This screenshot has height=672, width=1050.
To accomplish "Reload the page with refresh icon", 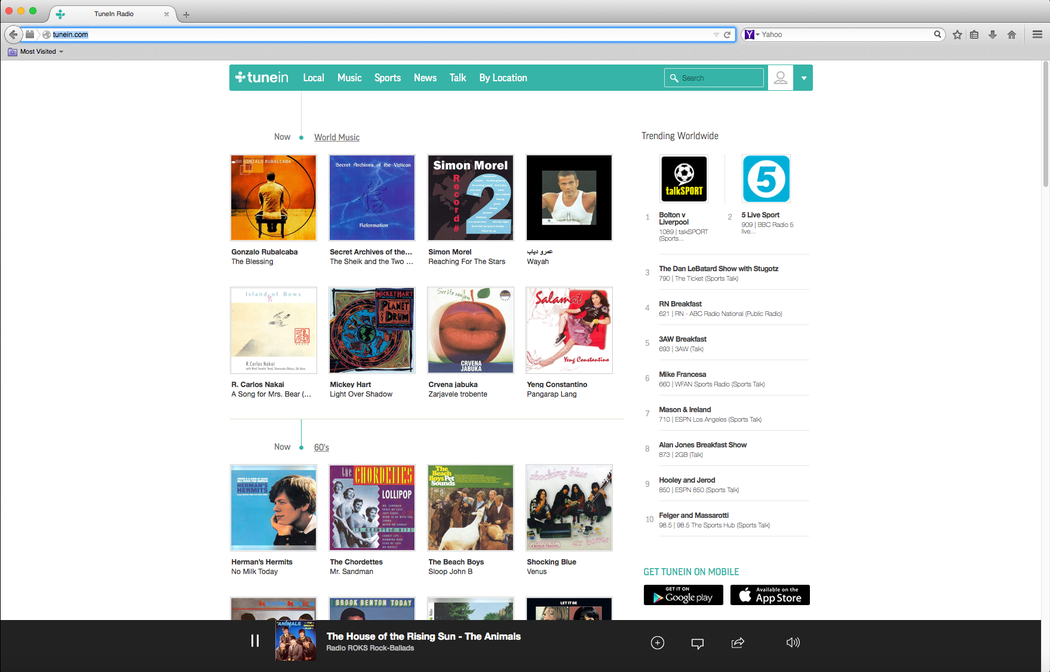I will click(x=727, y=34).
